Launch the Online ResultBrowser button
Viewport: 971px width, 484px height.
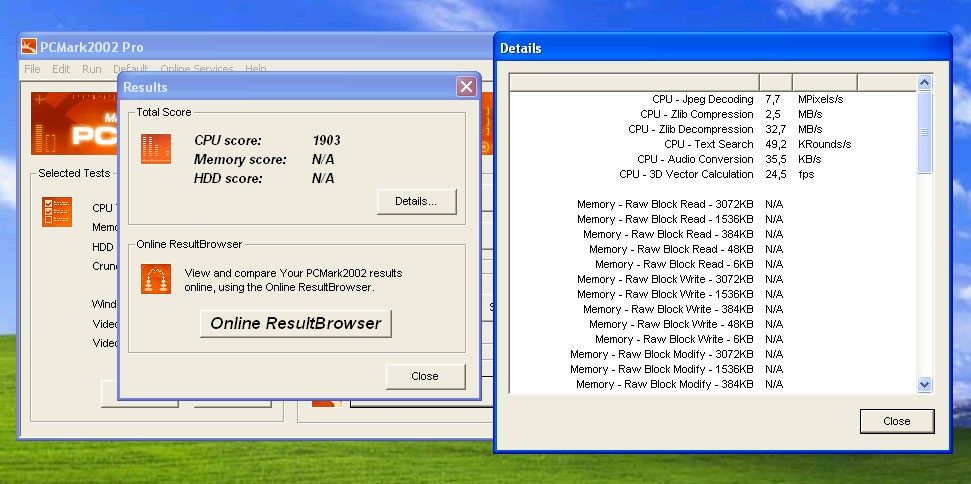click(295, 324)
